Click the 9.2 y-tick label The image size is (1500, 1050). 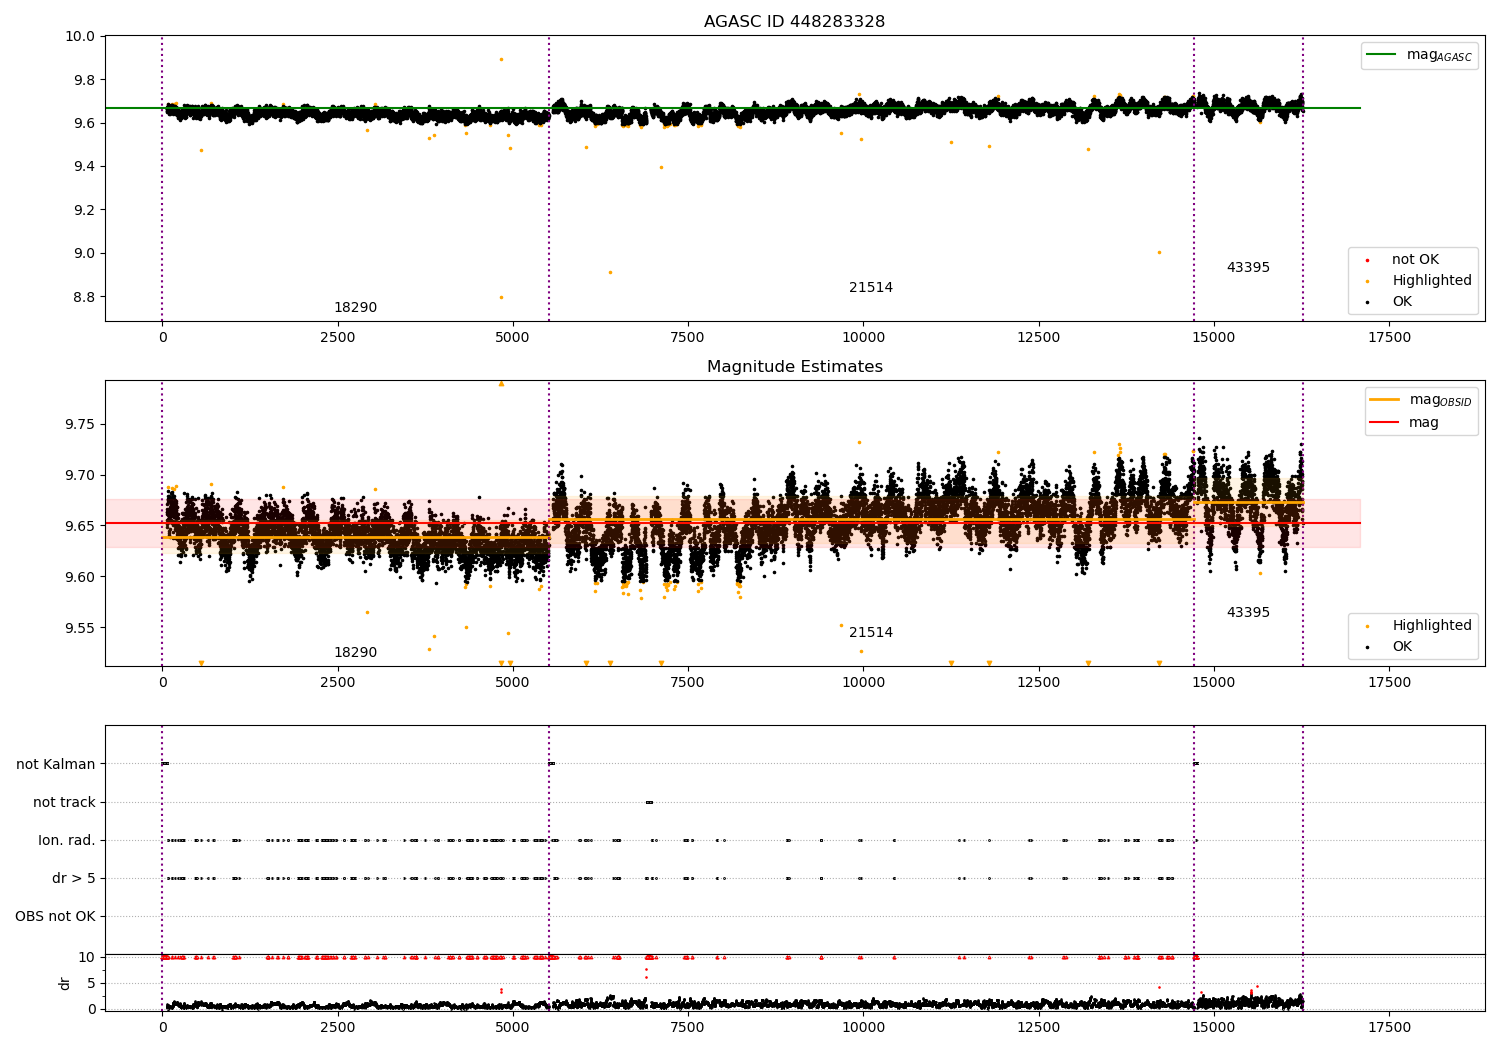click(84, 210)
